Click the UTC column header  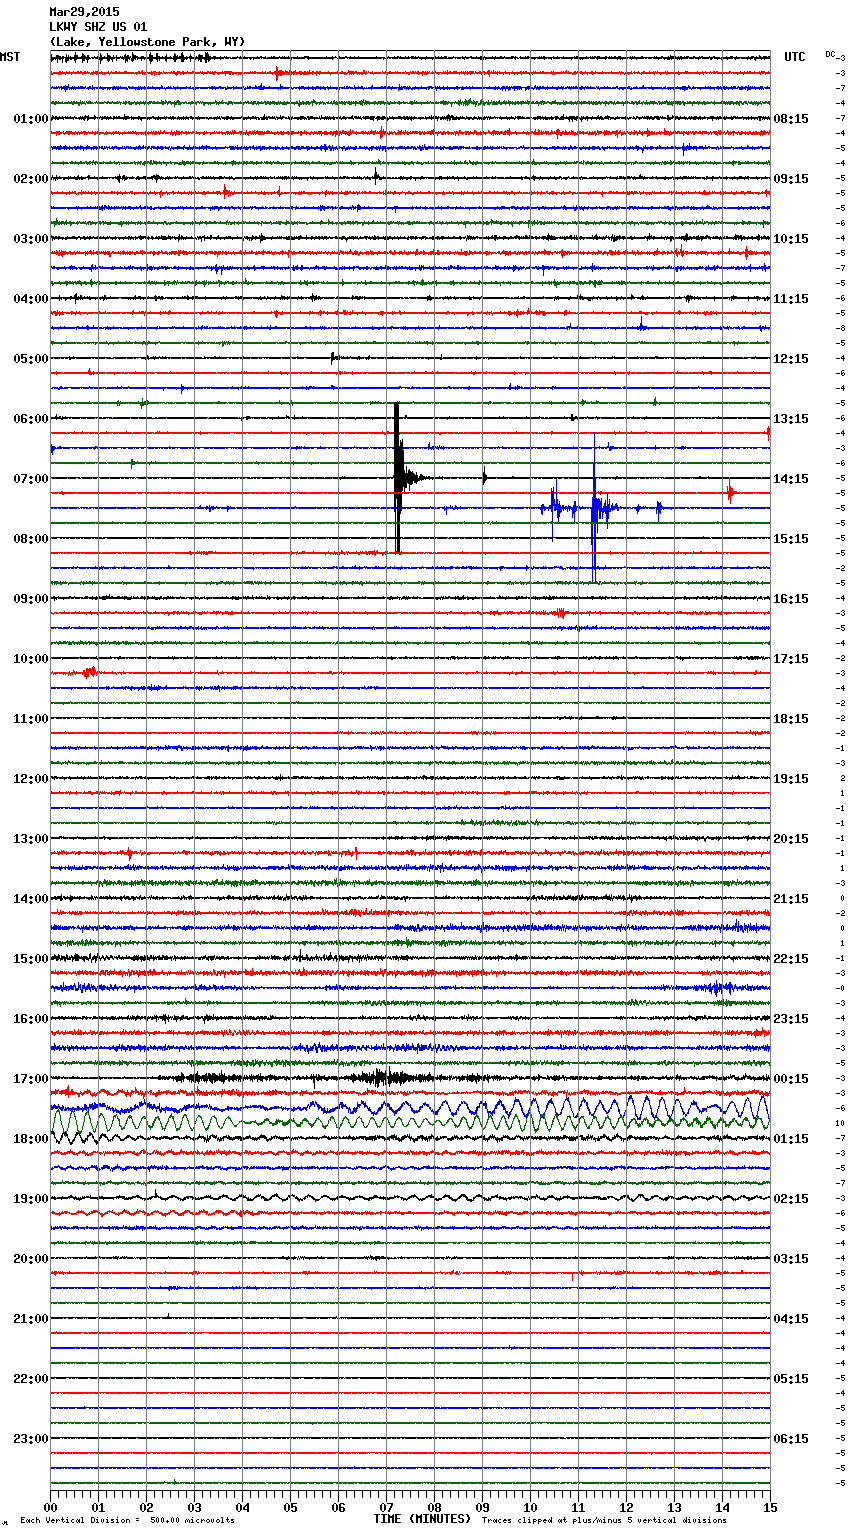pos(795,57)
